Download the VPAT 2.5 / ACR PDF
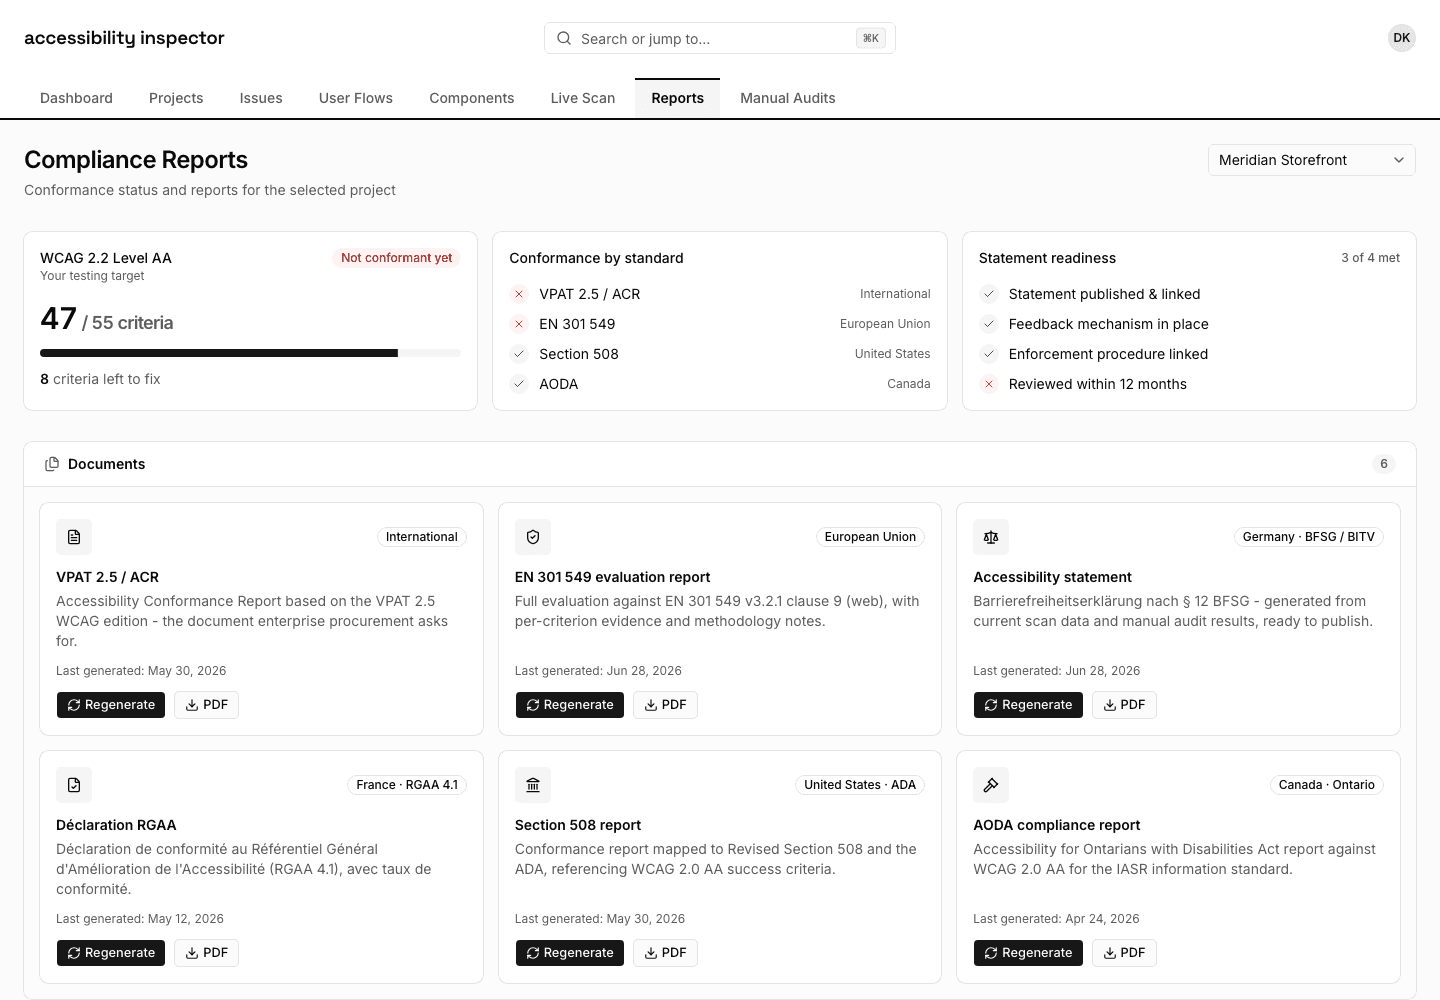 (207, 705)
